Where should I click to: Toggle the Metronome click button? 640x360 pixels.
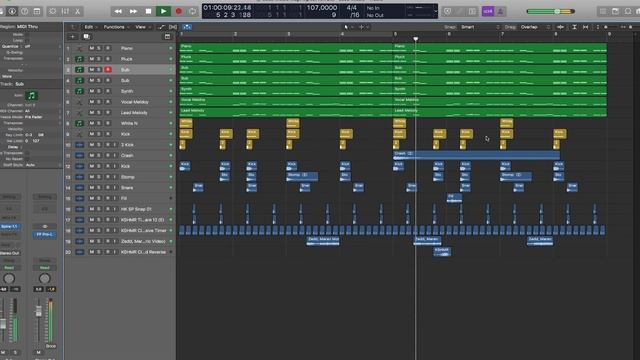(500, 11)
